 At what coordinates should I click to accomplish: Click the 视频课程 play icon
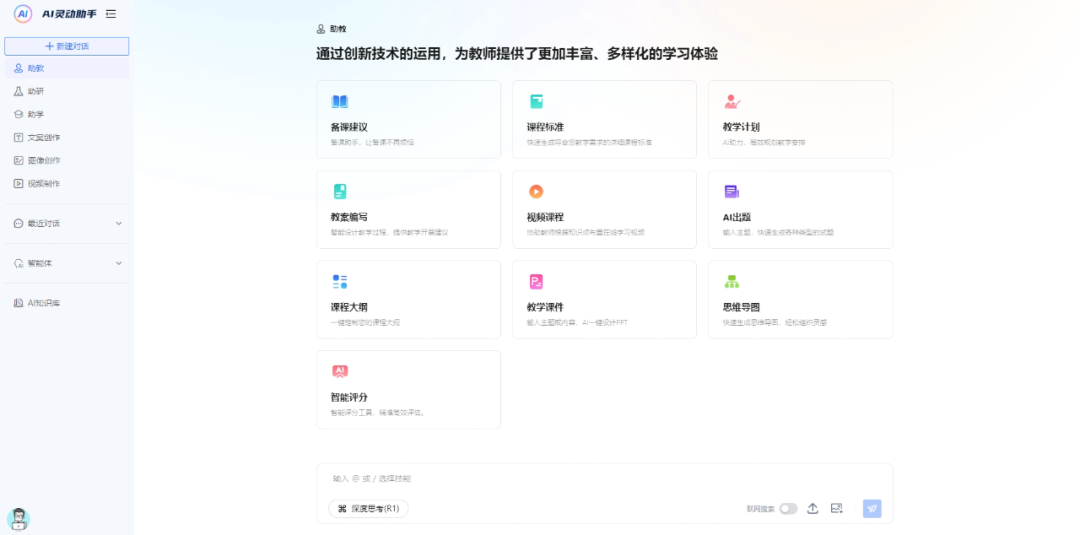click(536, 192)
